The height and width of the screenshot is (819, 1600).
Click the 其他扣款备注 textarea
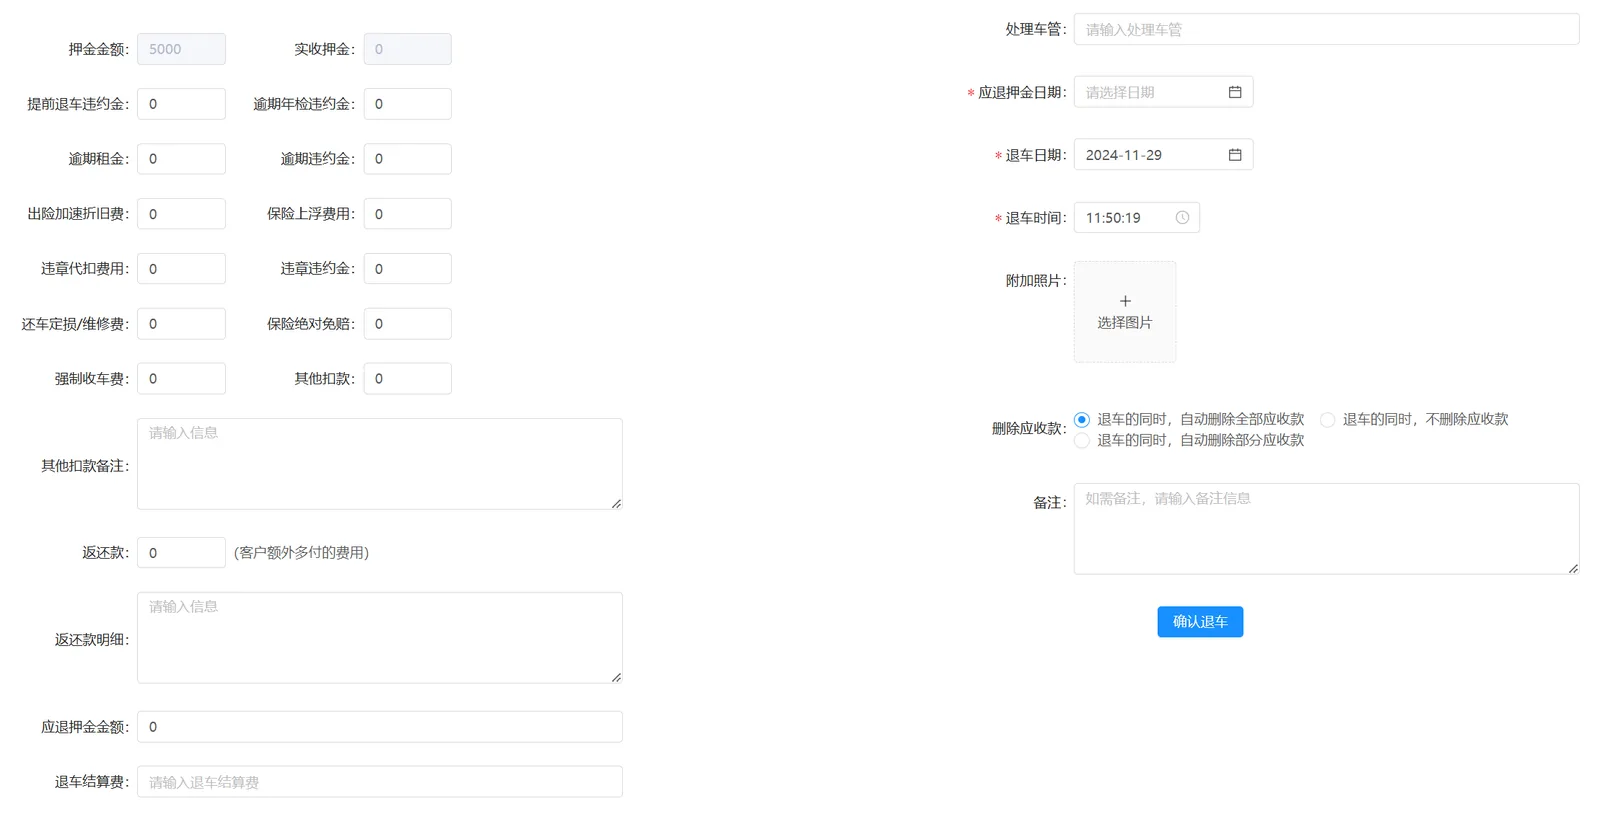click(x=380, y=464)
